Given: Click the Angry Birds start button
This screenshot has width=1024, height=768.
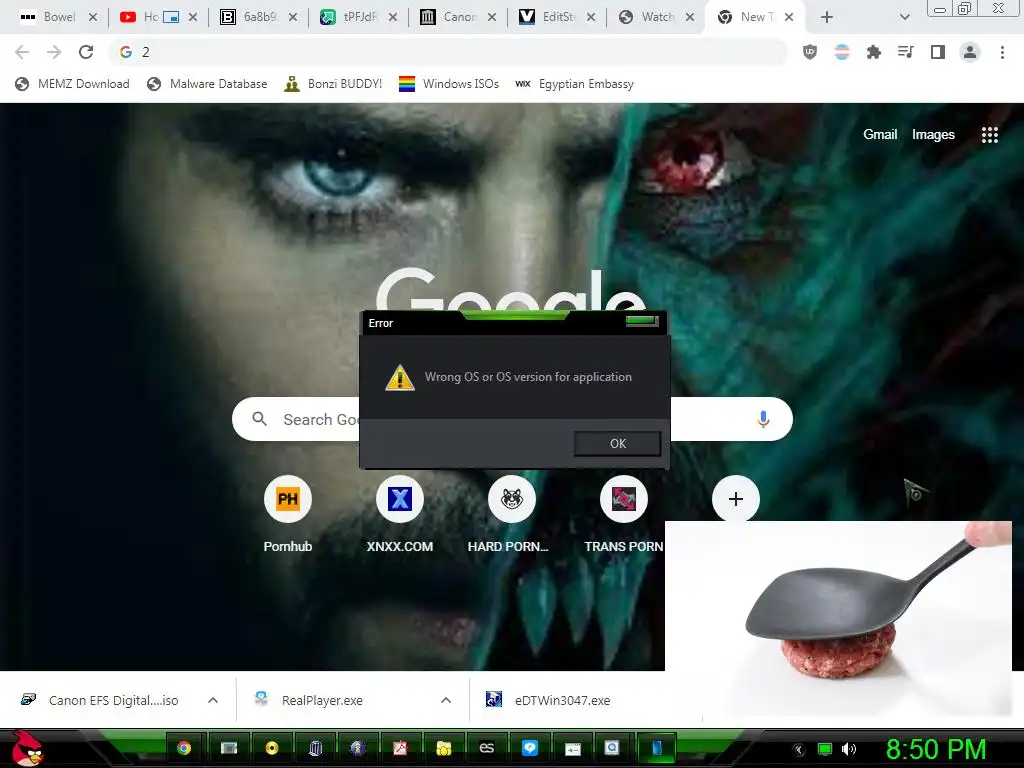Looking at the screenshot, I should coord(27,748).
